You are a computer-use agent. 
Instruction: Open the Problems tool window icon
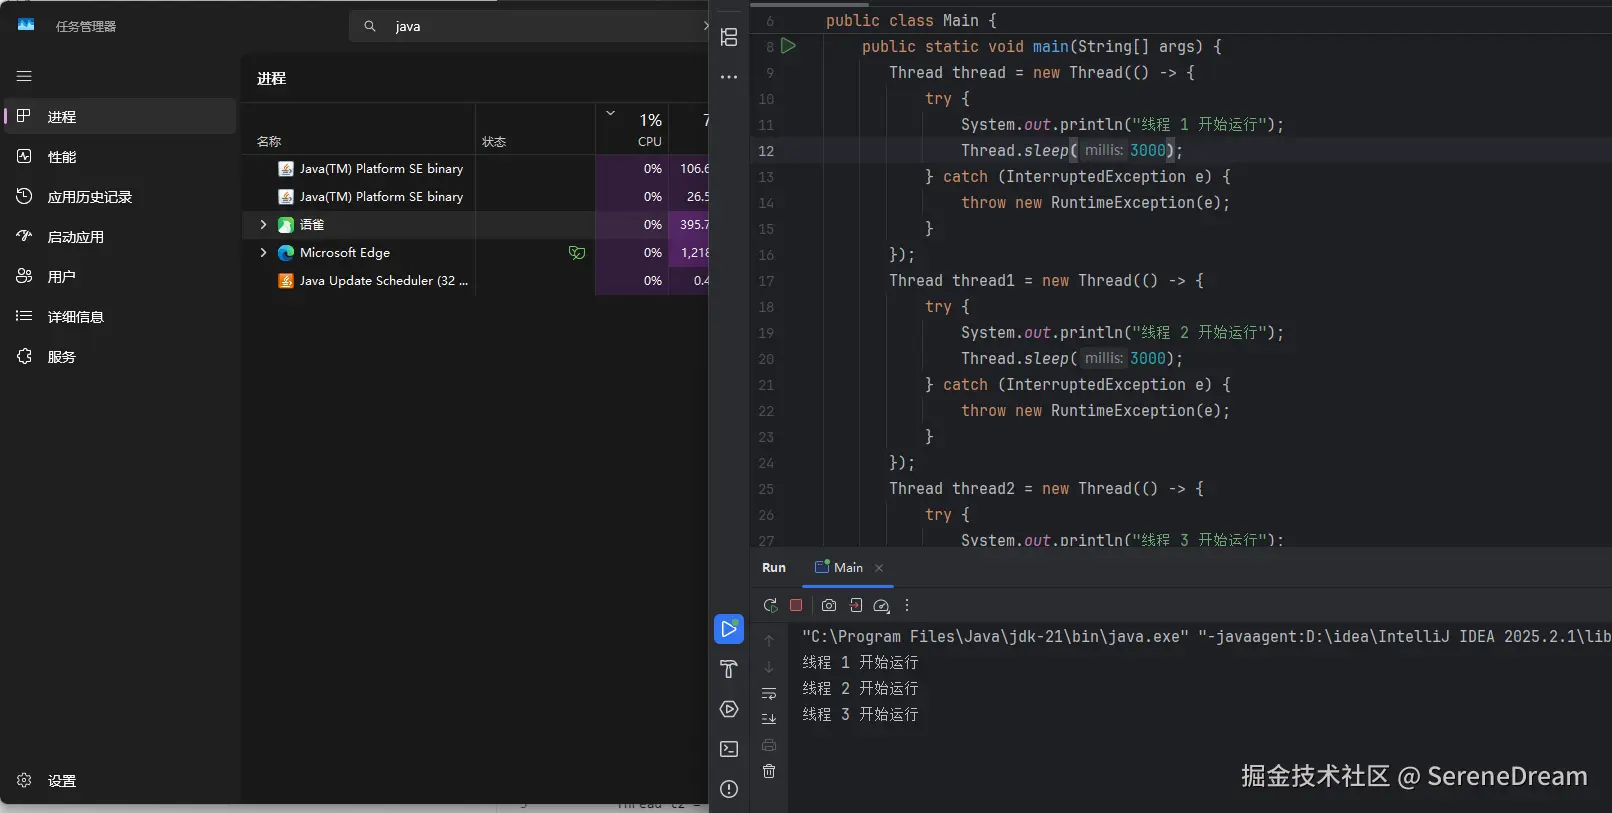coord(729,789)
